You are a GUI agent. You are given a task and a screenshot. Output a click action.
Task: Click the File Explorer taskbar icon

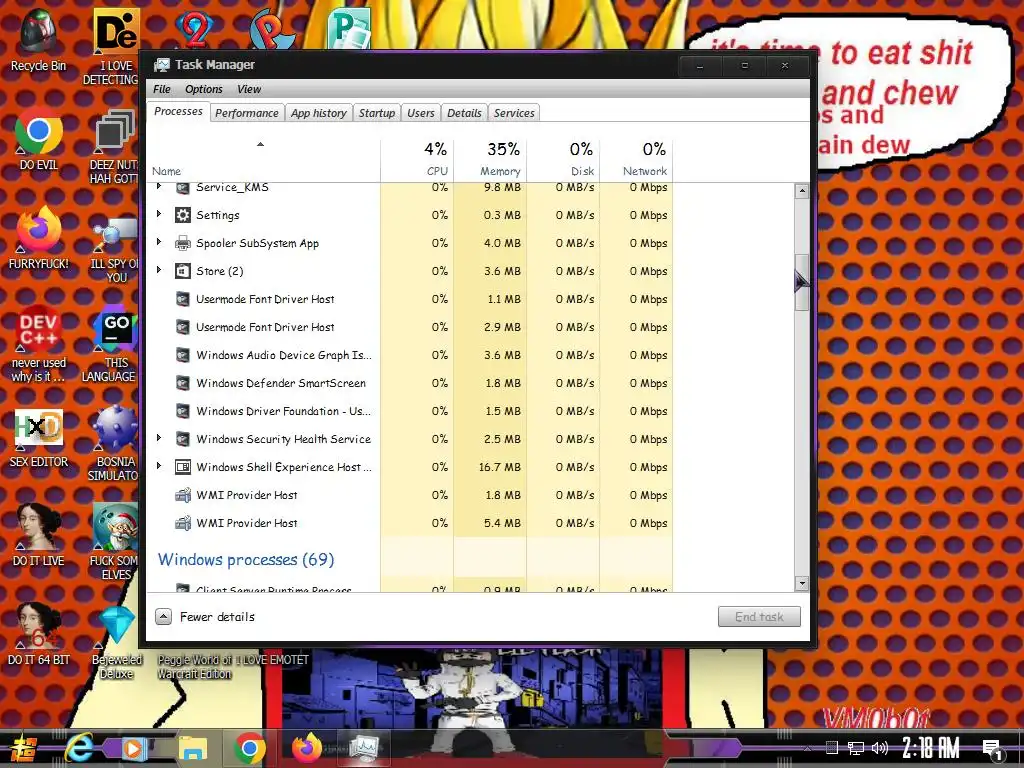point(193,748)
